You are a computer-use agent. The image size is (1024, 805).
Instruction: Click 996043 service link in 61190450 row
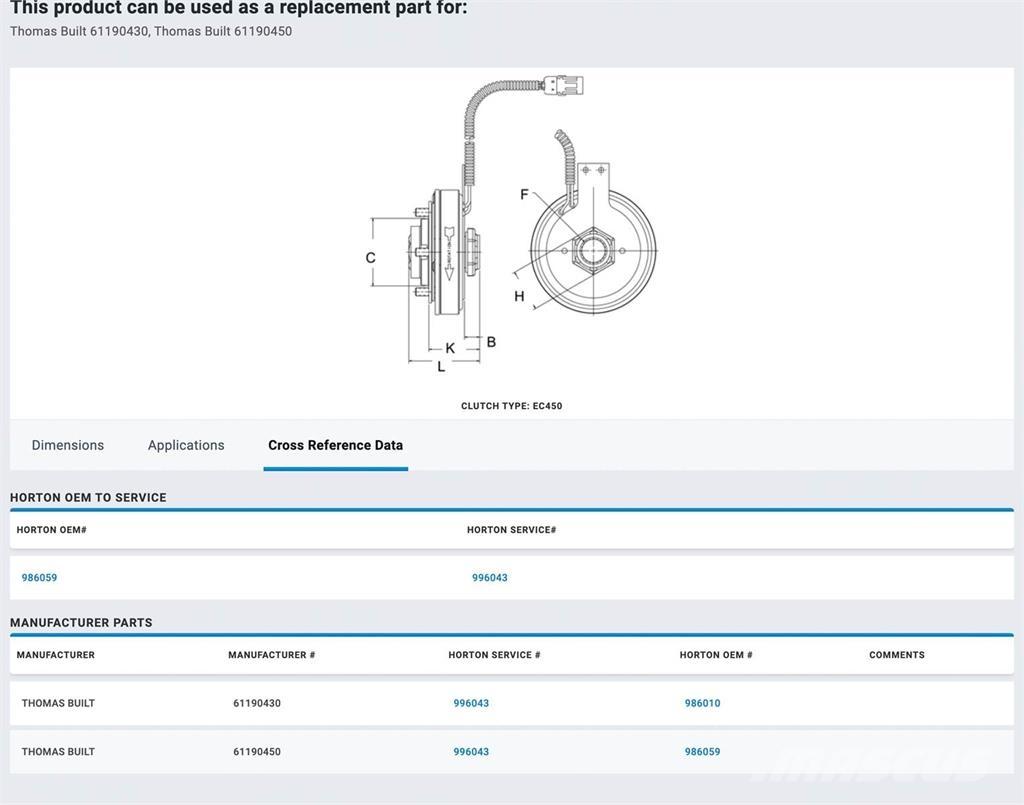tap(472, 751)
